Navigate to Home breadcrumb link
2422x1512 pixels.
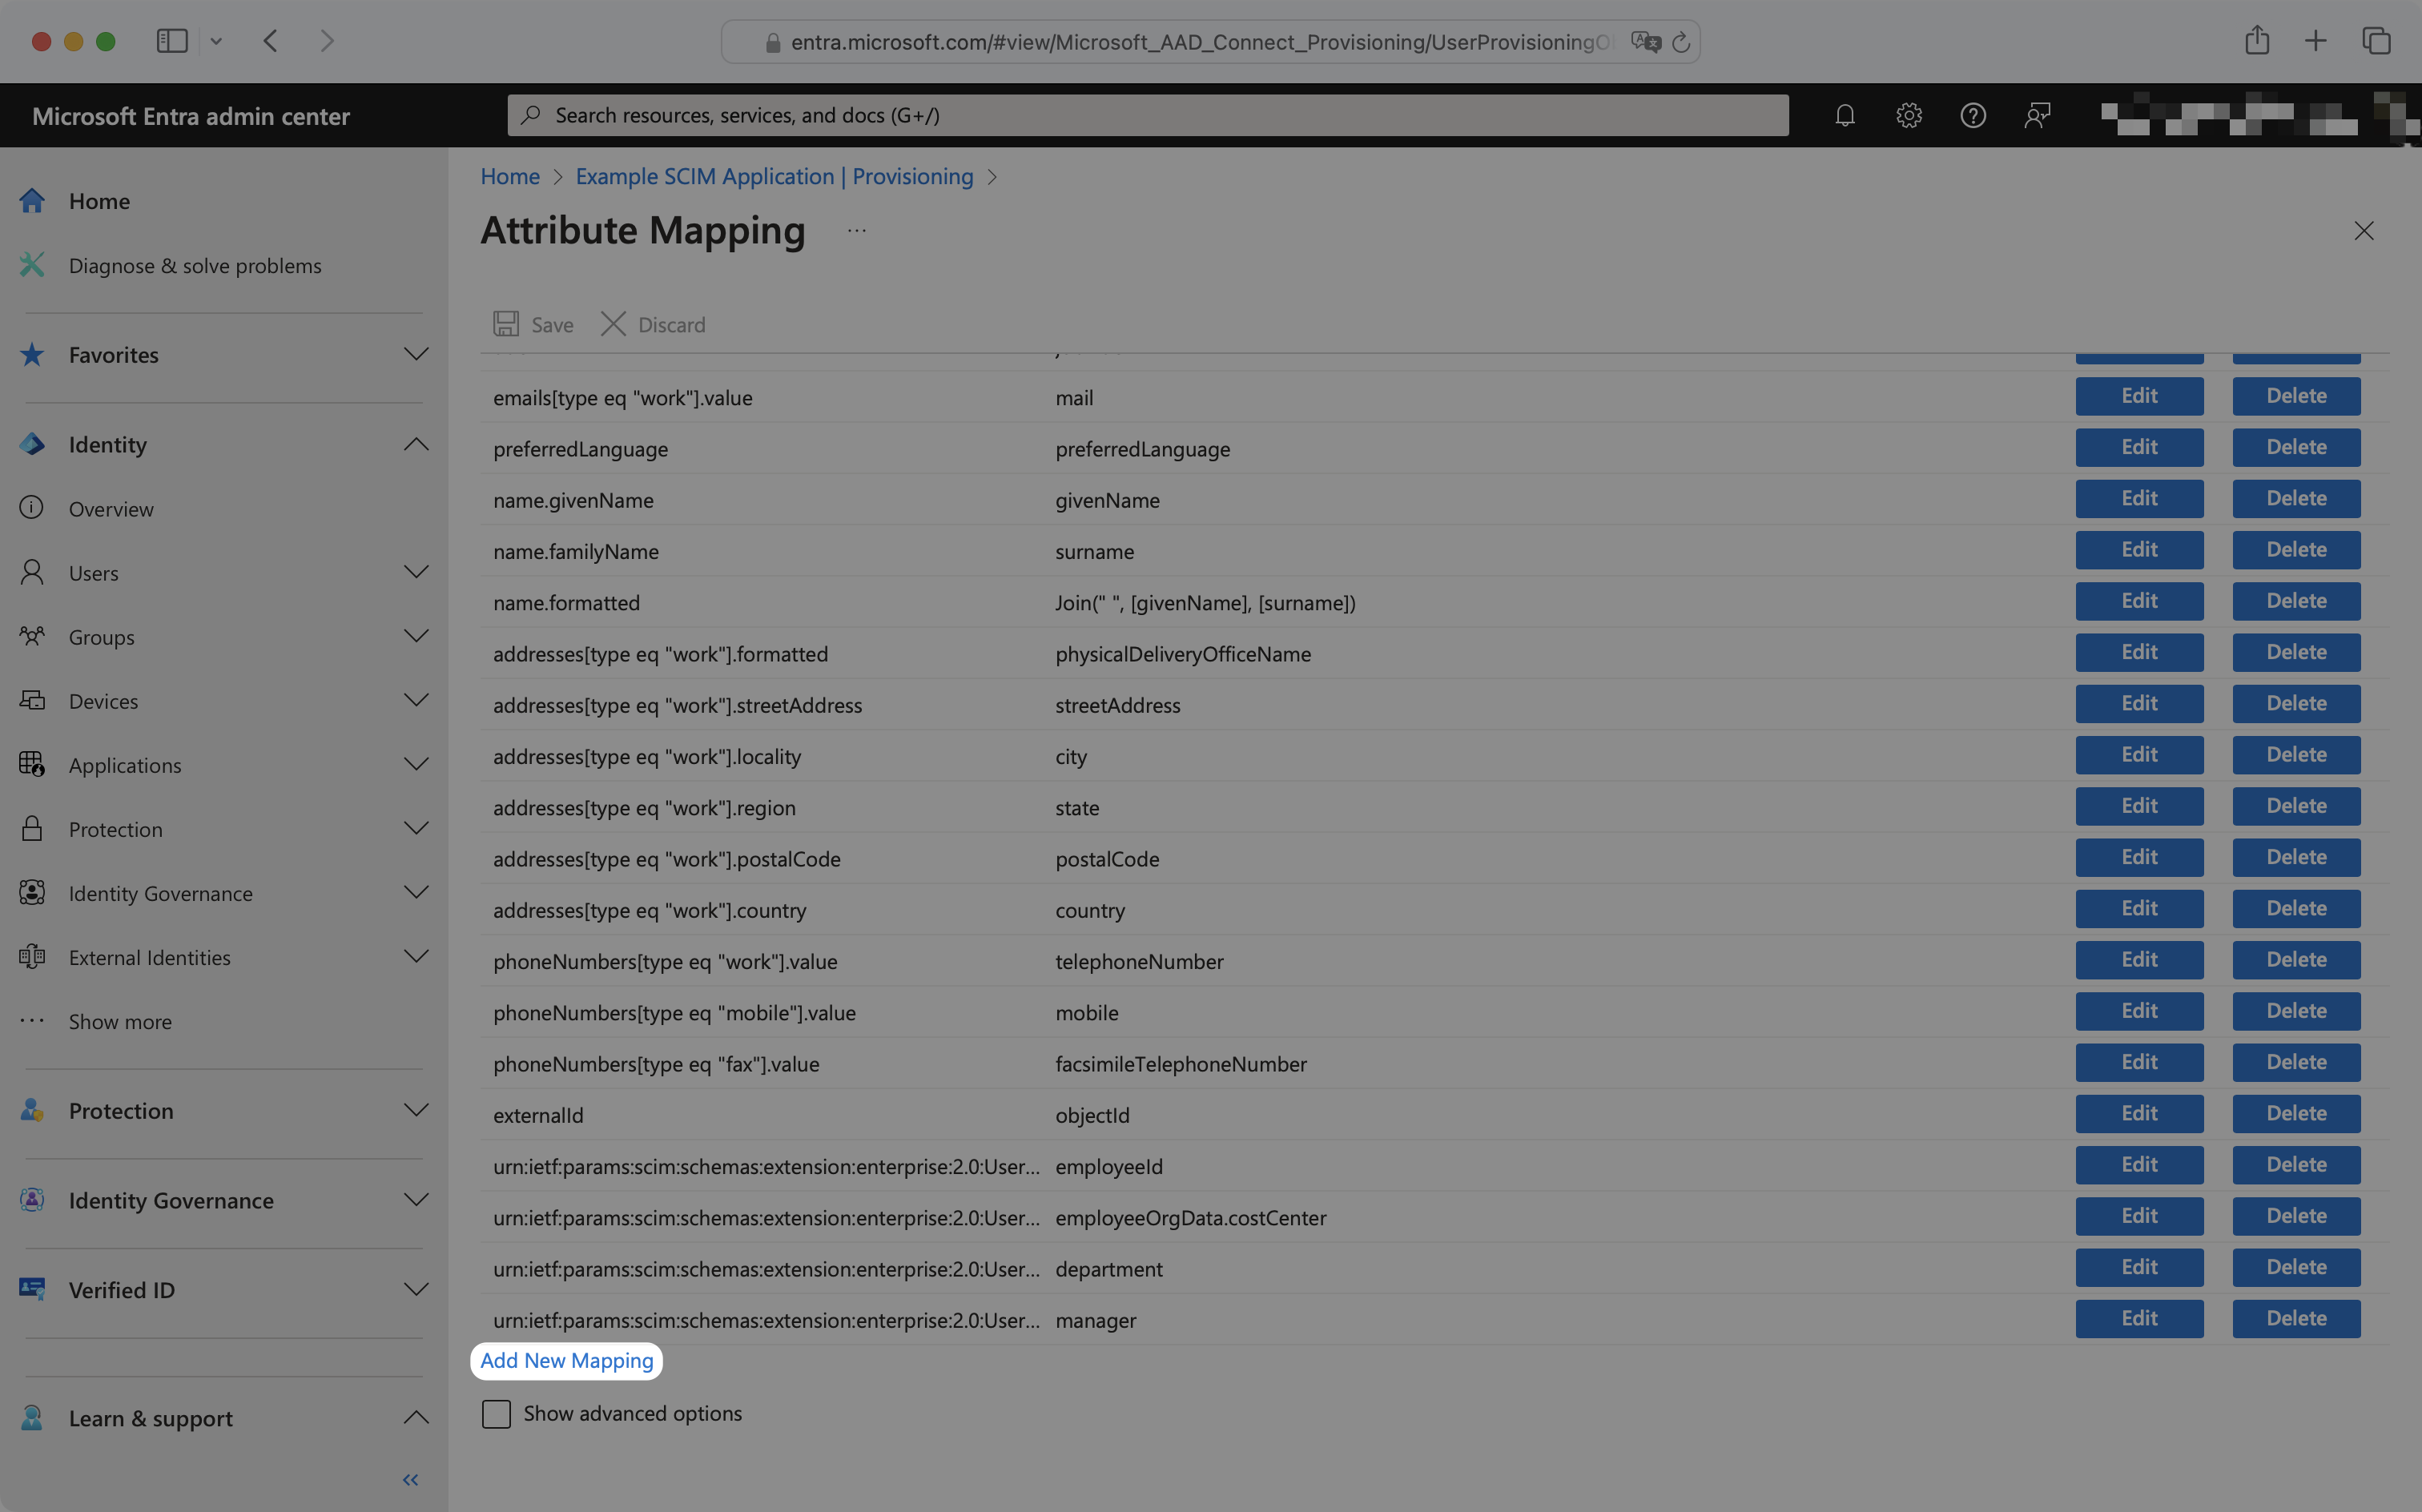(x=510, y=175)
